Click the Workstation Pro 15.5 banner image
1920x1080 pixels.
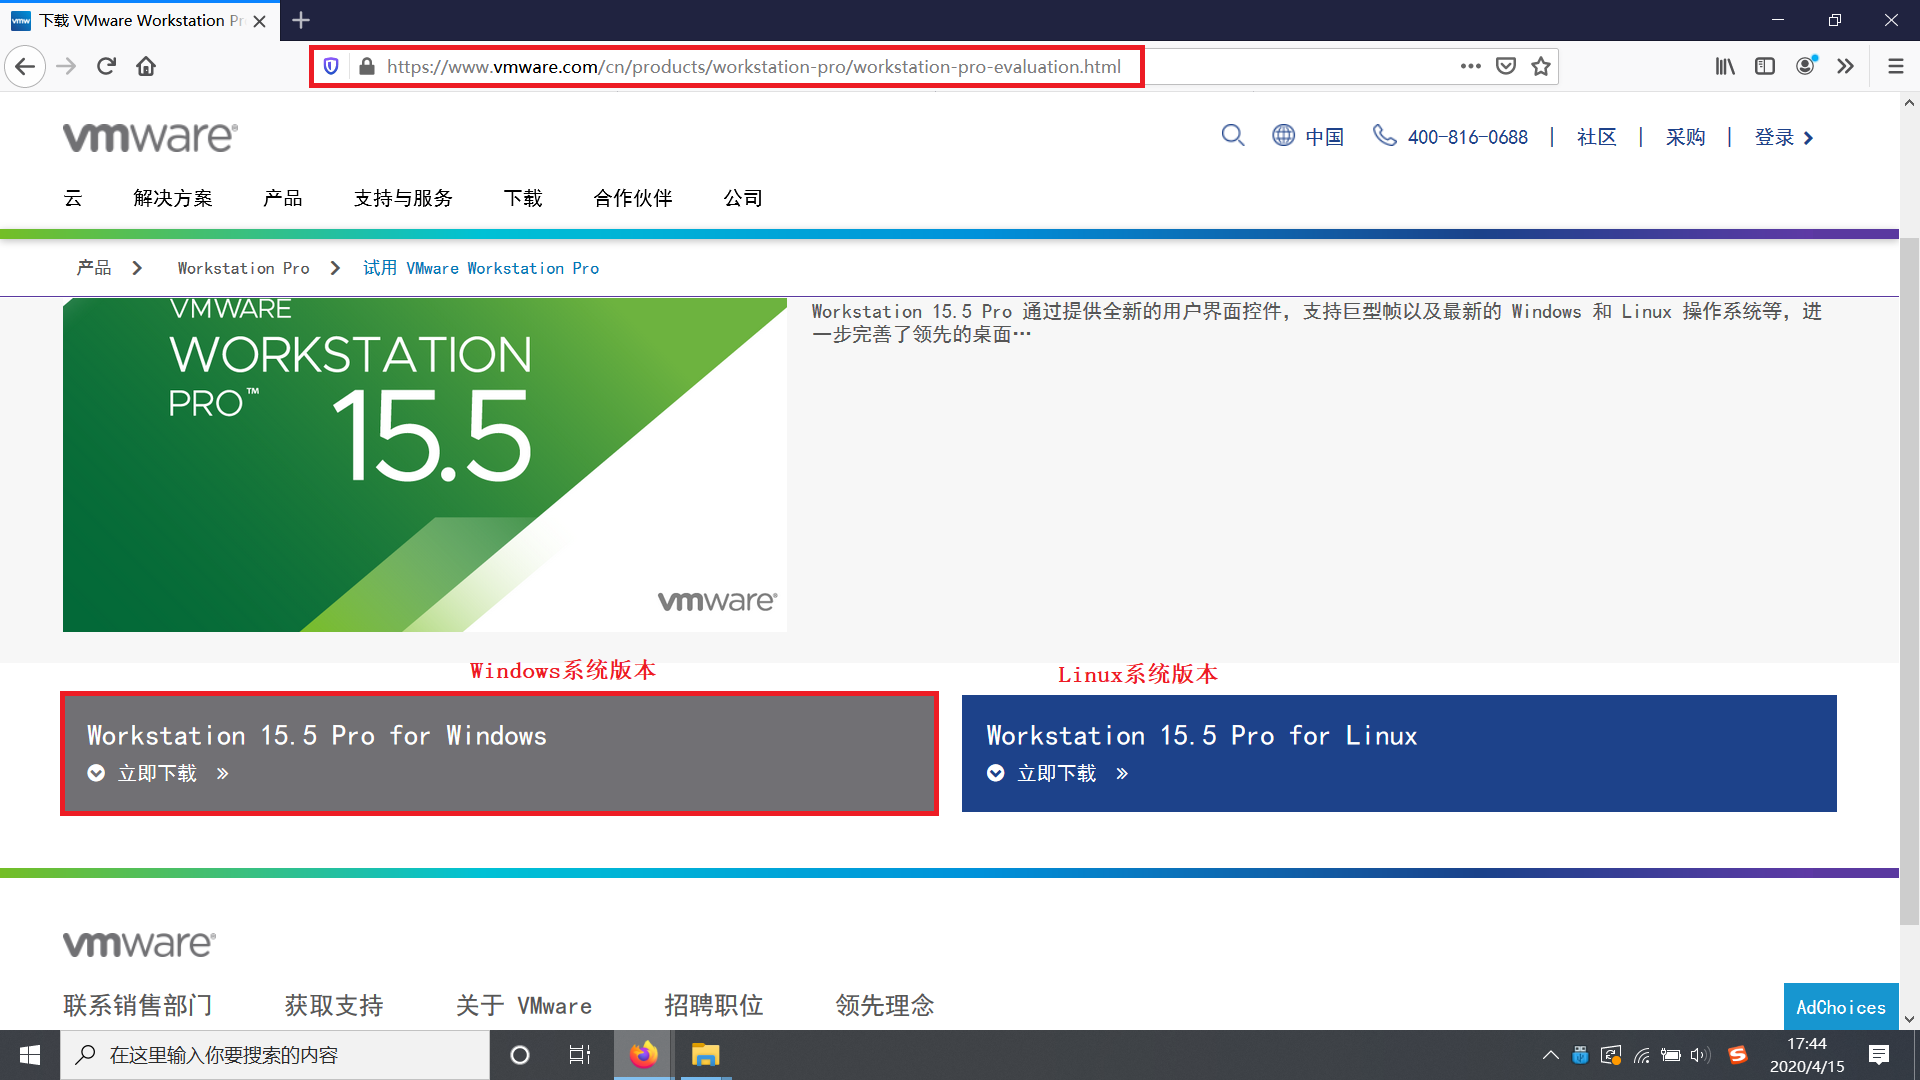pyautogui.click(x=425, y=465)
